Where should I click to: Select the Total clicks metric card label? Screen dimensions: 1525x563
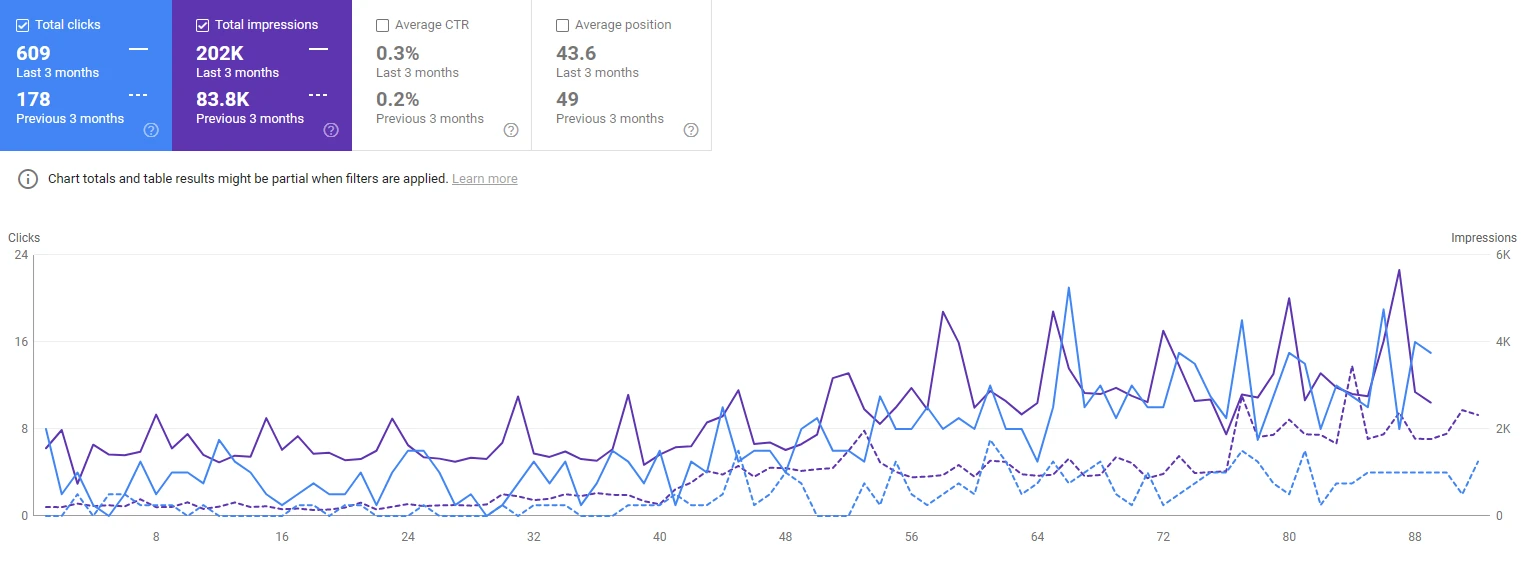pyautogui.click(x=68, y=25)
